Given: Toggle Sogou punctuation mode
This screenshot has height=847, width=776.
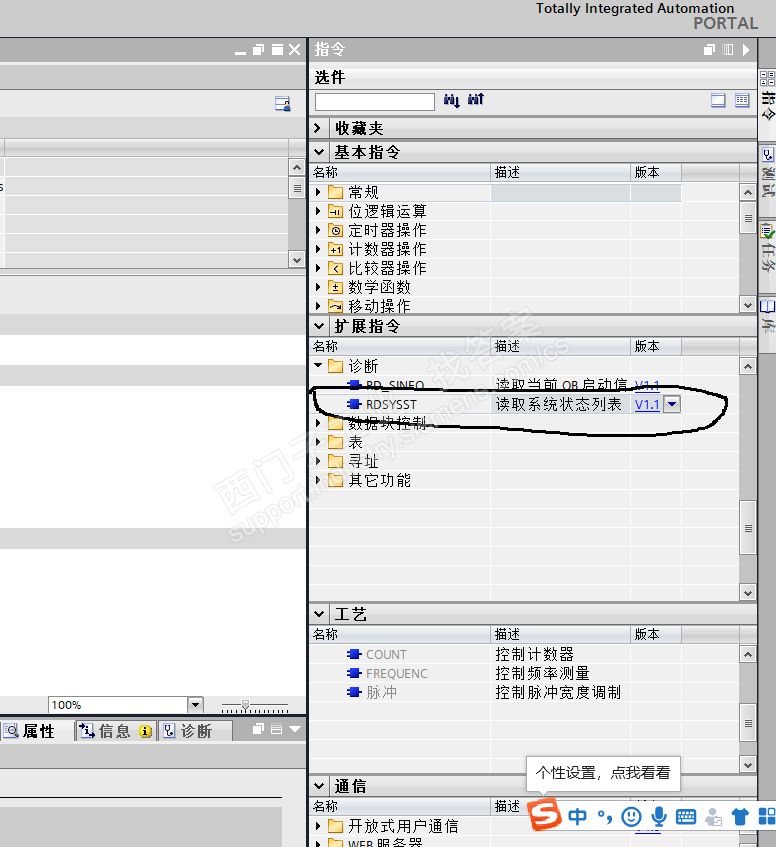Looking at the screenshot, I should (x=605, y=817).
